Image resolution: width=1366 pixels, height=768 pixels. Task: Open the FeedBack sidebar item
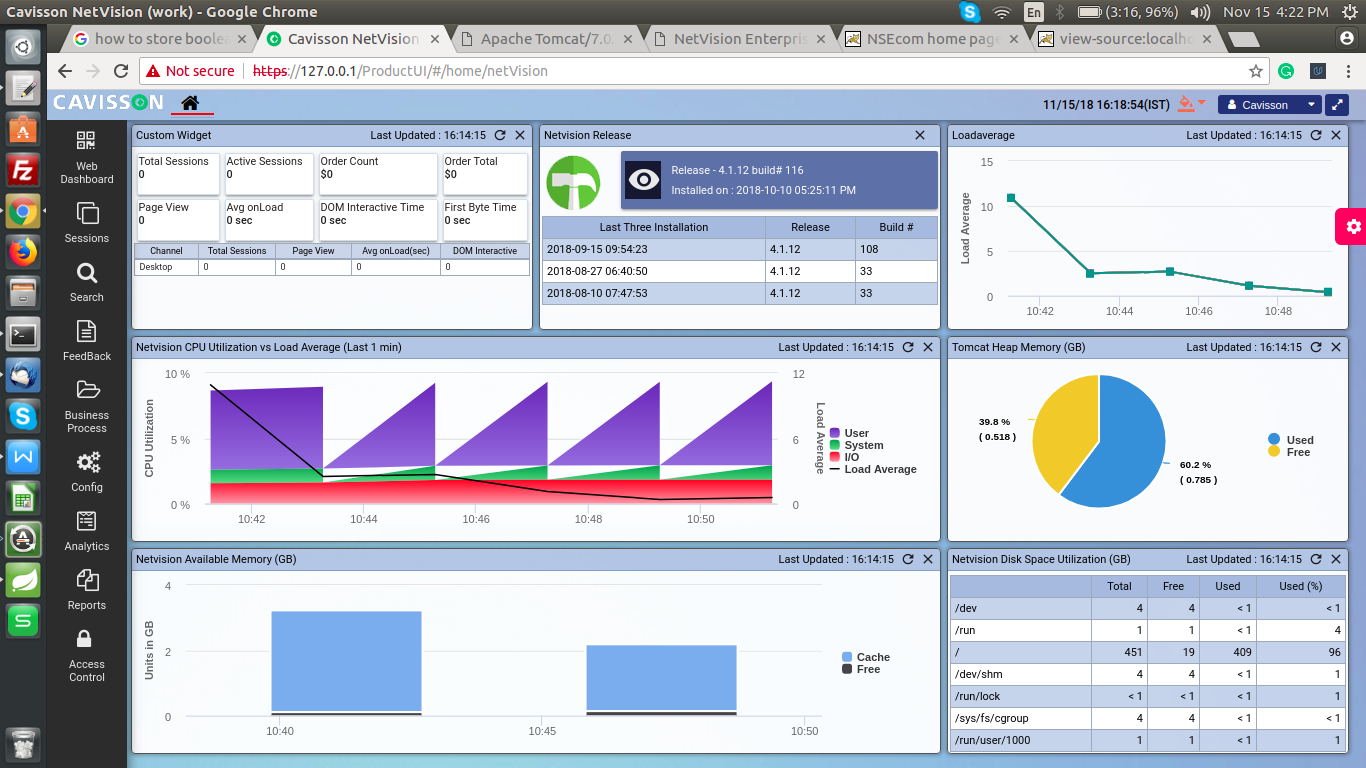pyautogui.click(x=87, y=341)
